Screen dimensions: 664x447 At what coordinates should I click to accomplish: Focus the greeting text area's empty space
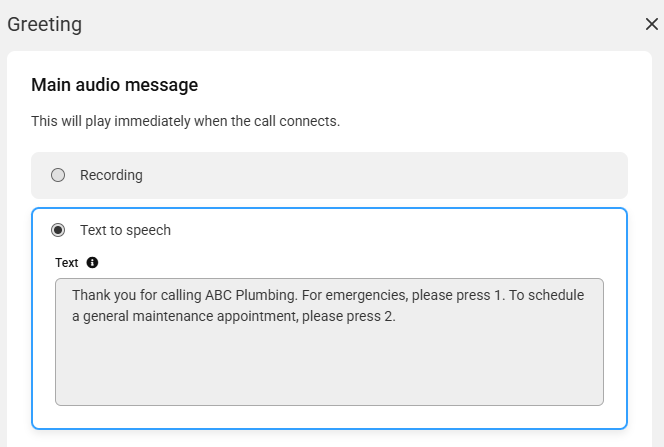329,364
